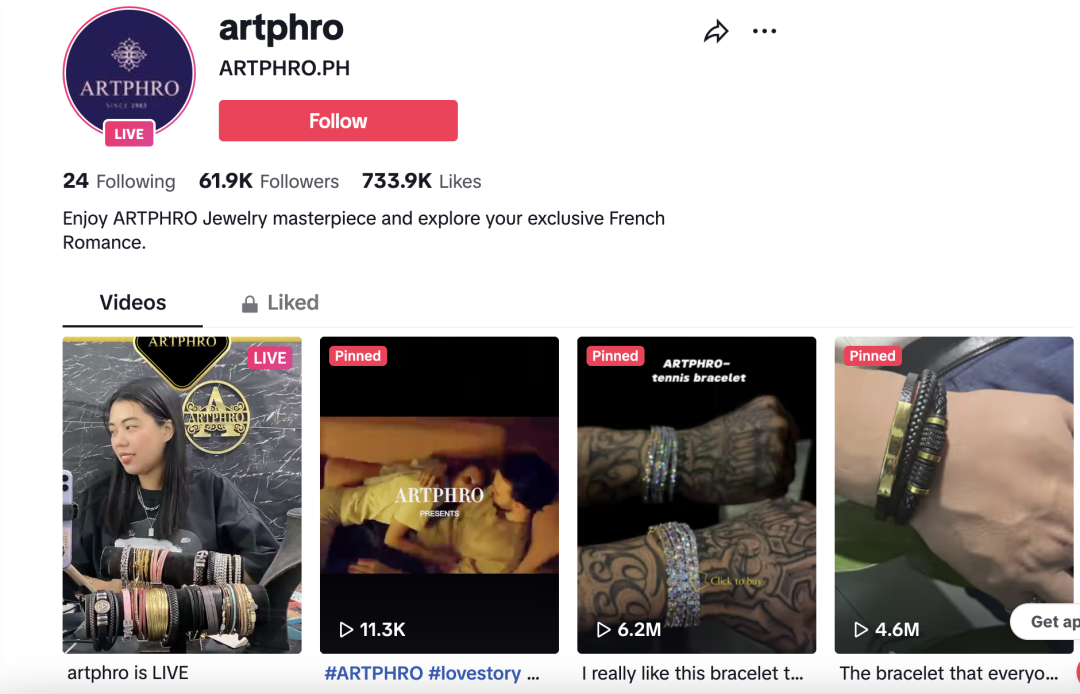Open the 61.9K Followers list

(269, 181)
